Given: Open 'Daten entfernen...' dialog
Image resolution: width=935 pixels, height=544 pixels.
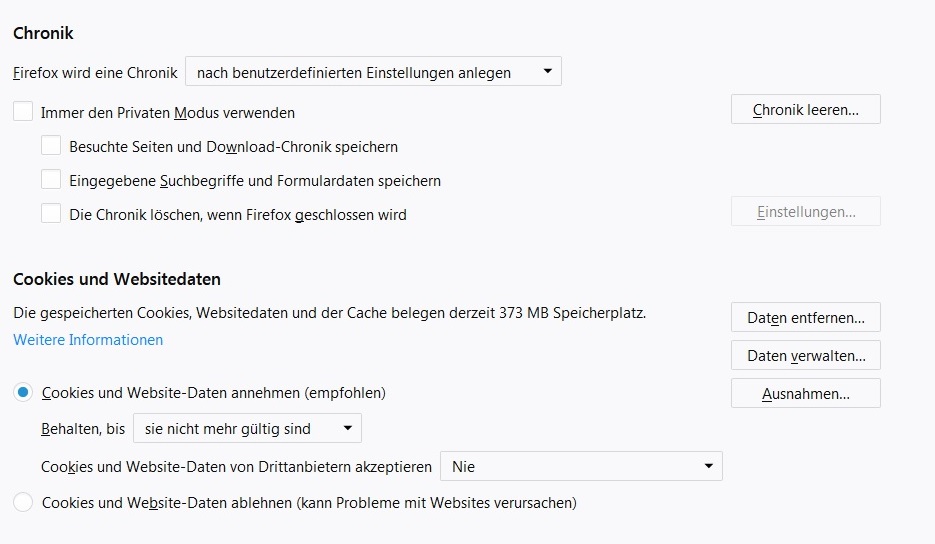Looking at the screenshot, I should click(x=806, y=317).
